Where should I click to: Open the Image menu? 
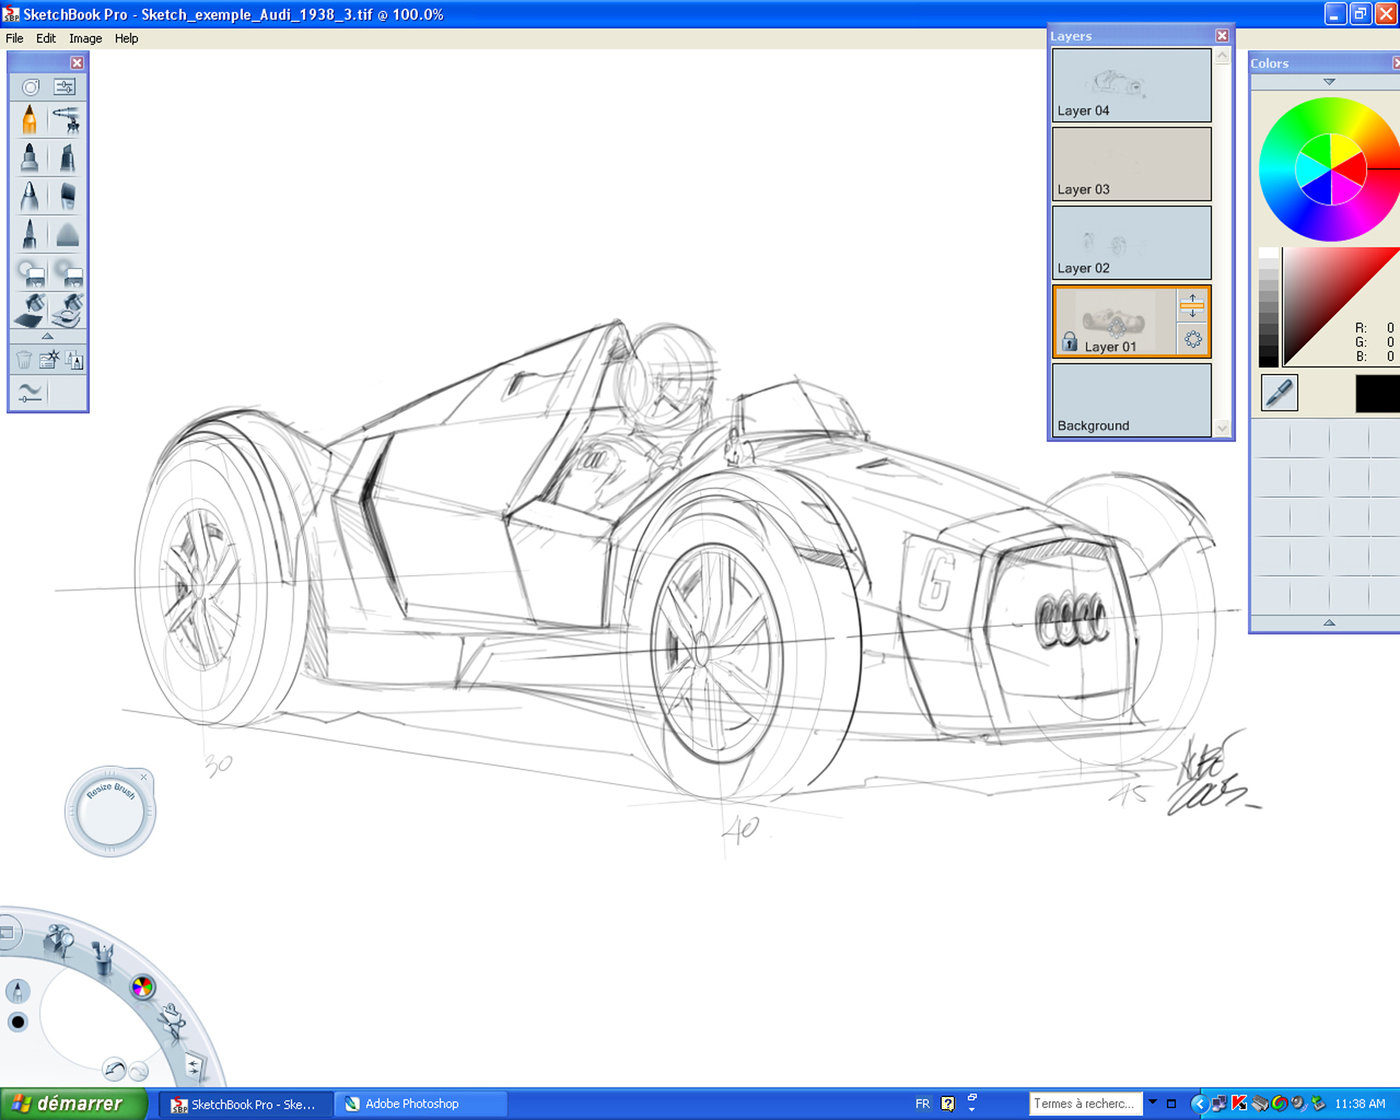point(85,38)
